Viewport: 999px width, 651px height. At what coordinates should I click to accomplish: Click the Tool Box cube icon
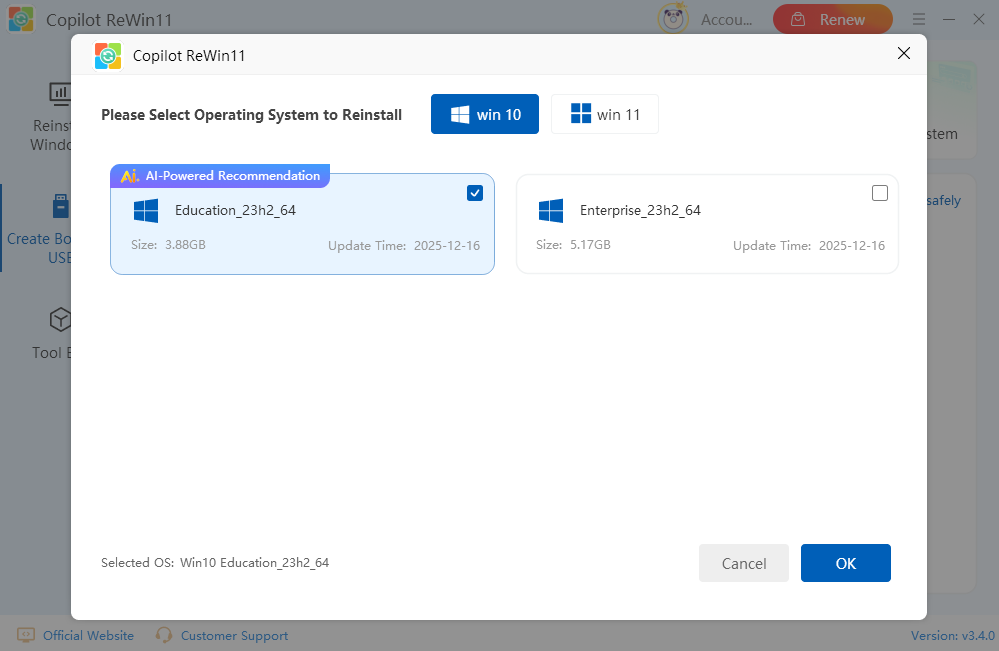coord(60,320)
